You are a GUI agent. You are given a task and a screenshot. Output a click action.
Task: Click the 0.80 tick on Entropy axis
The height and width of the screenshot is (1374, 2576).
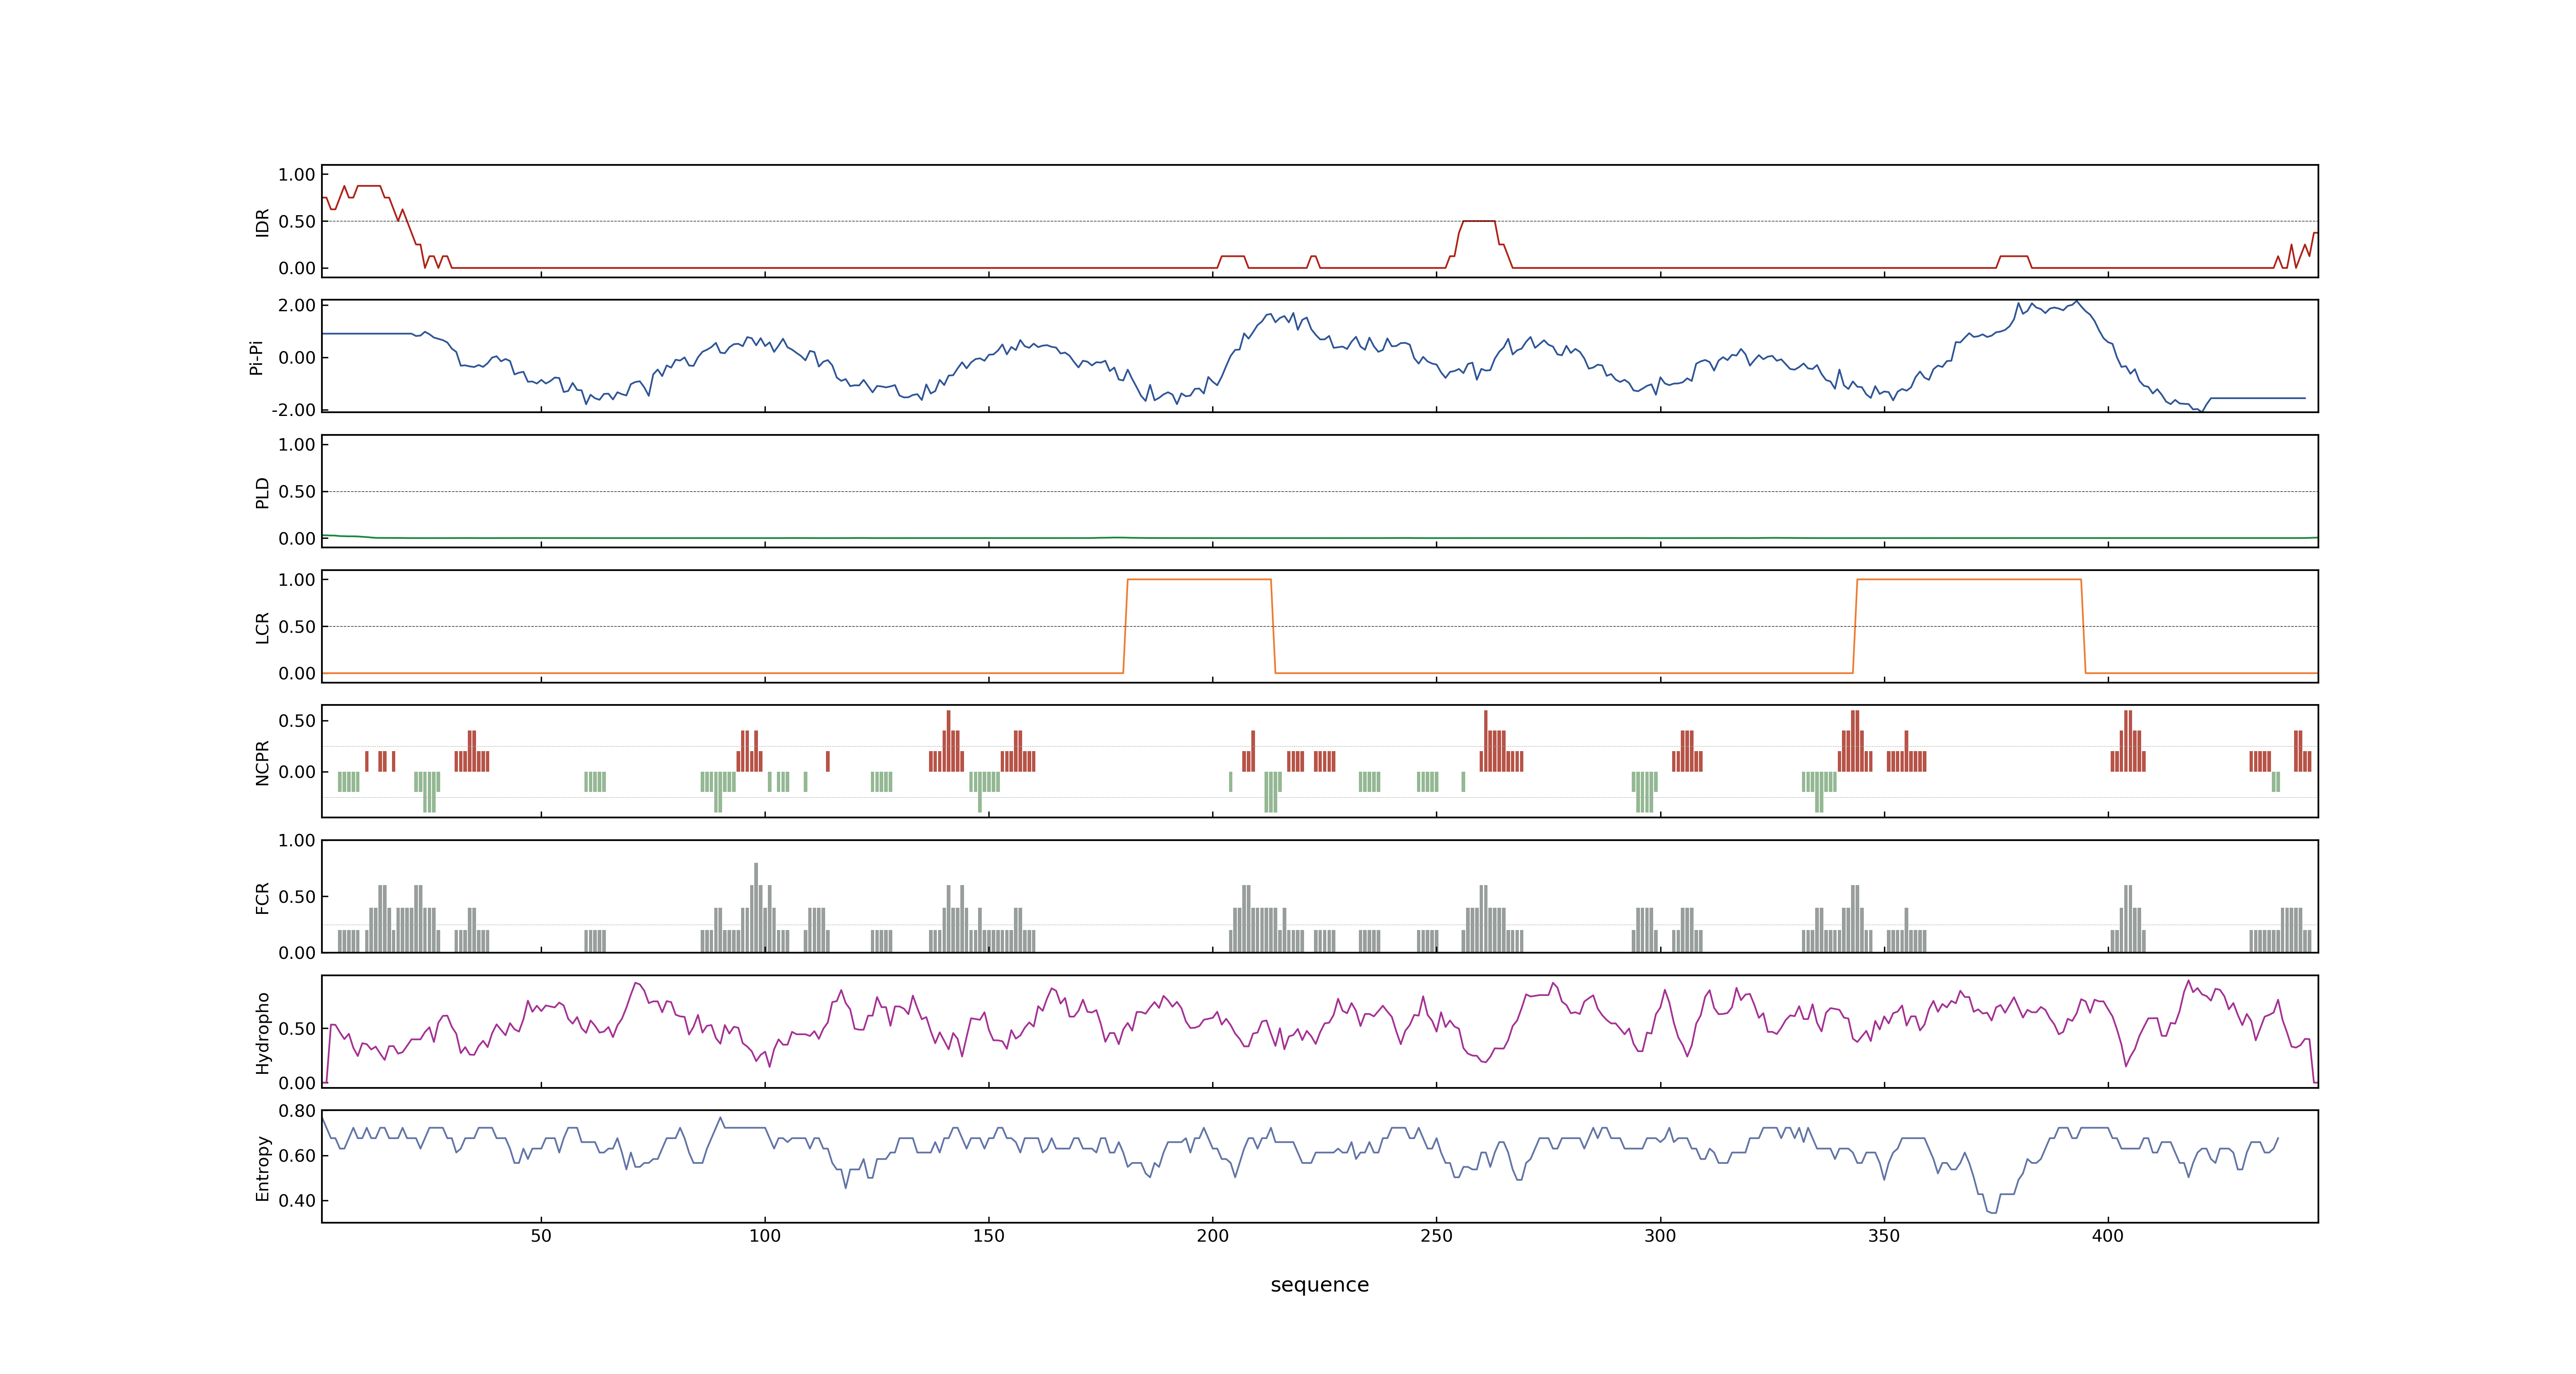297,1111
